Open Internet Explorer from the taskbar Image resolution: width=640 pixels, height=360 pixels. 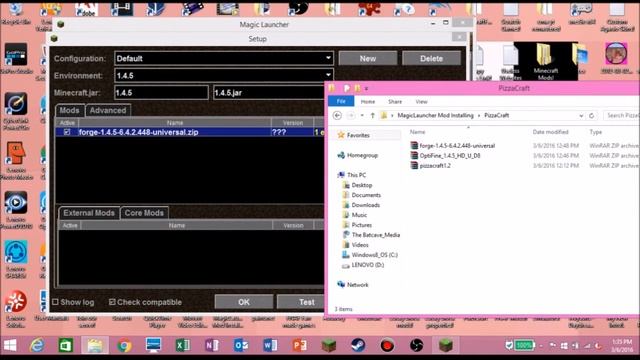click(x=37, y=346)
